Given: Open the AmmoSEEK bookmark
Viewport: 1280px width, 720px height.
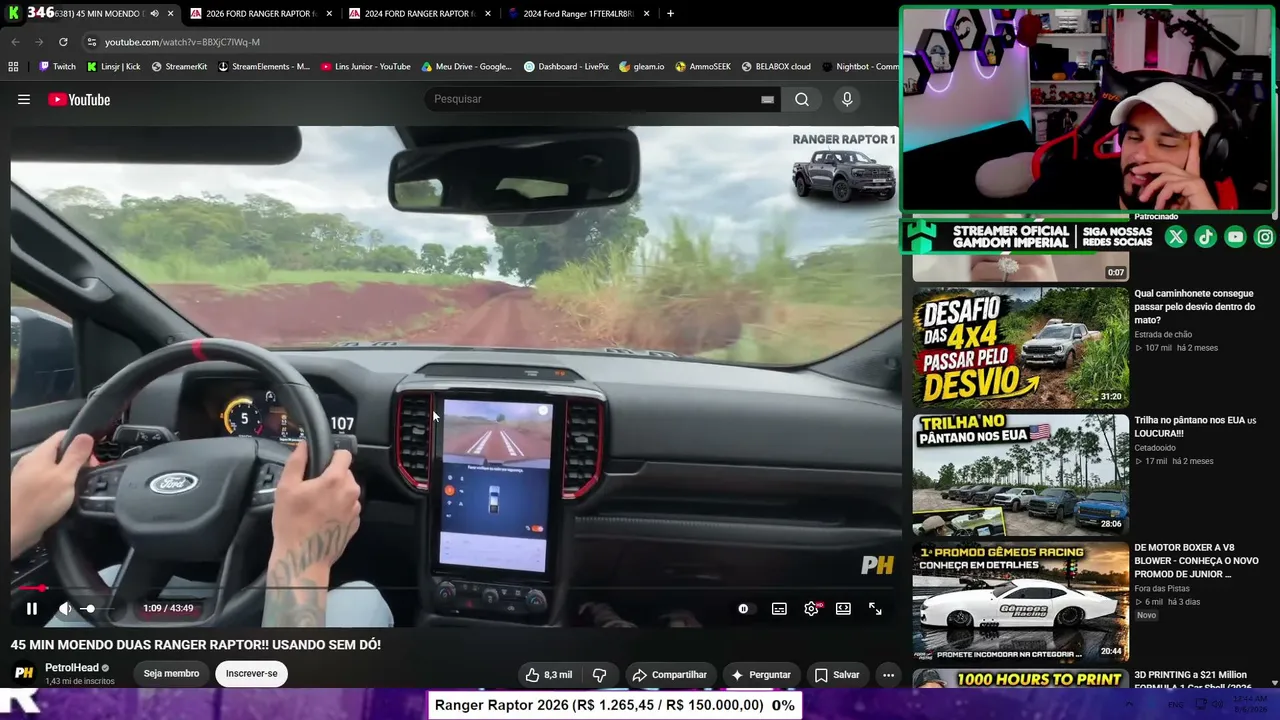Looking at the screenshot, I should coord(703,67).
